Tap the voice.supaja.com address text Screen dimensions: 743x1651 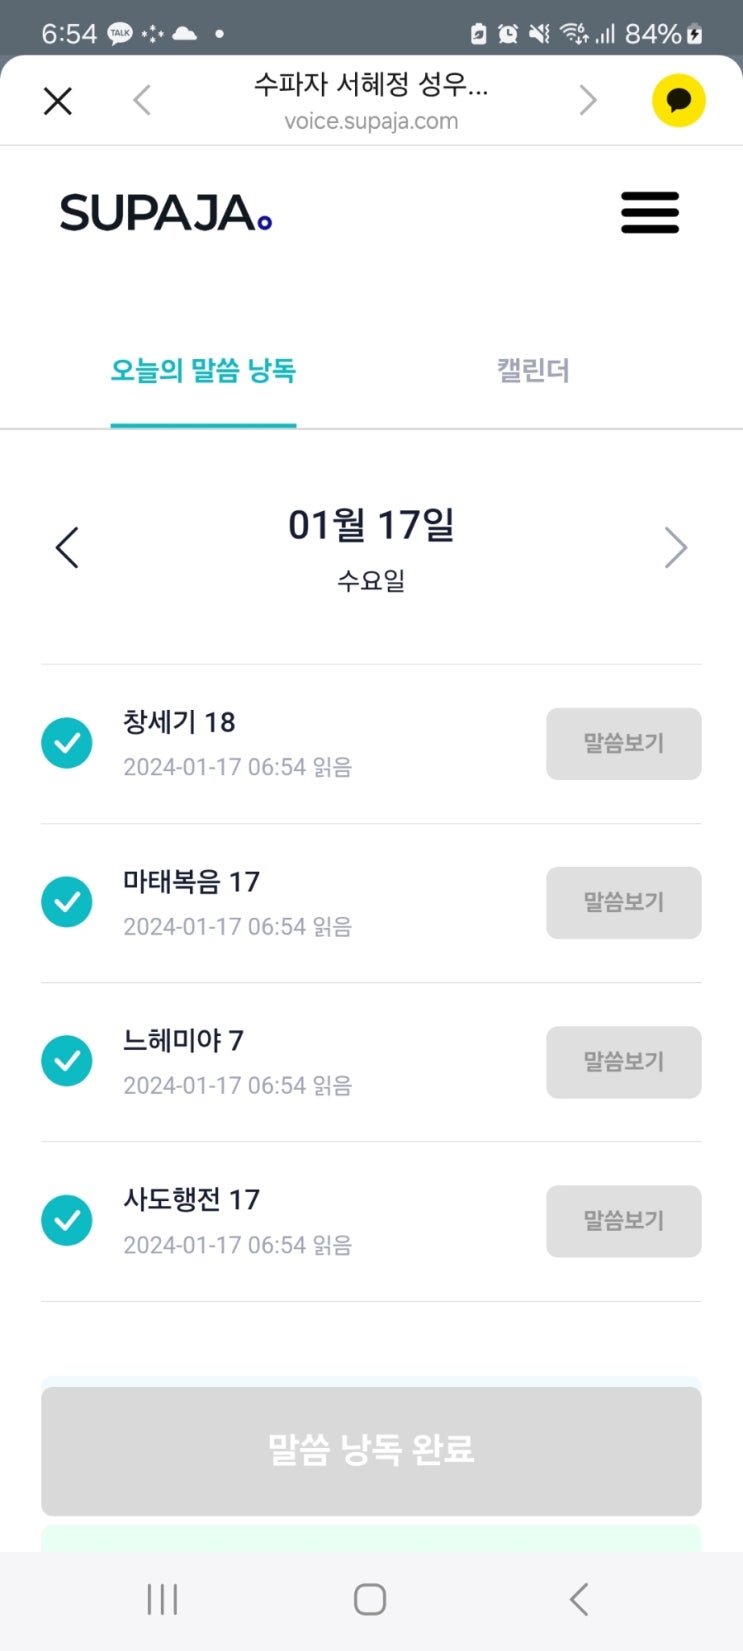(371, 122)
